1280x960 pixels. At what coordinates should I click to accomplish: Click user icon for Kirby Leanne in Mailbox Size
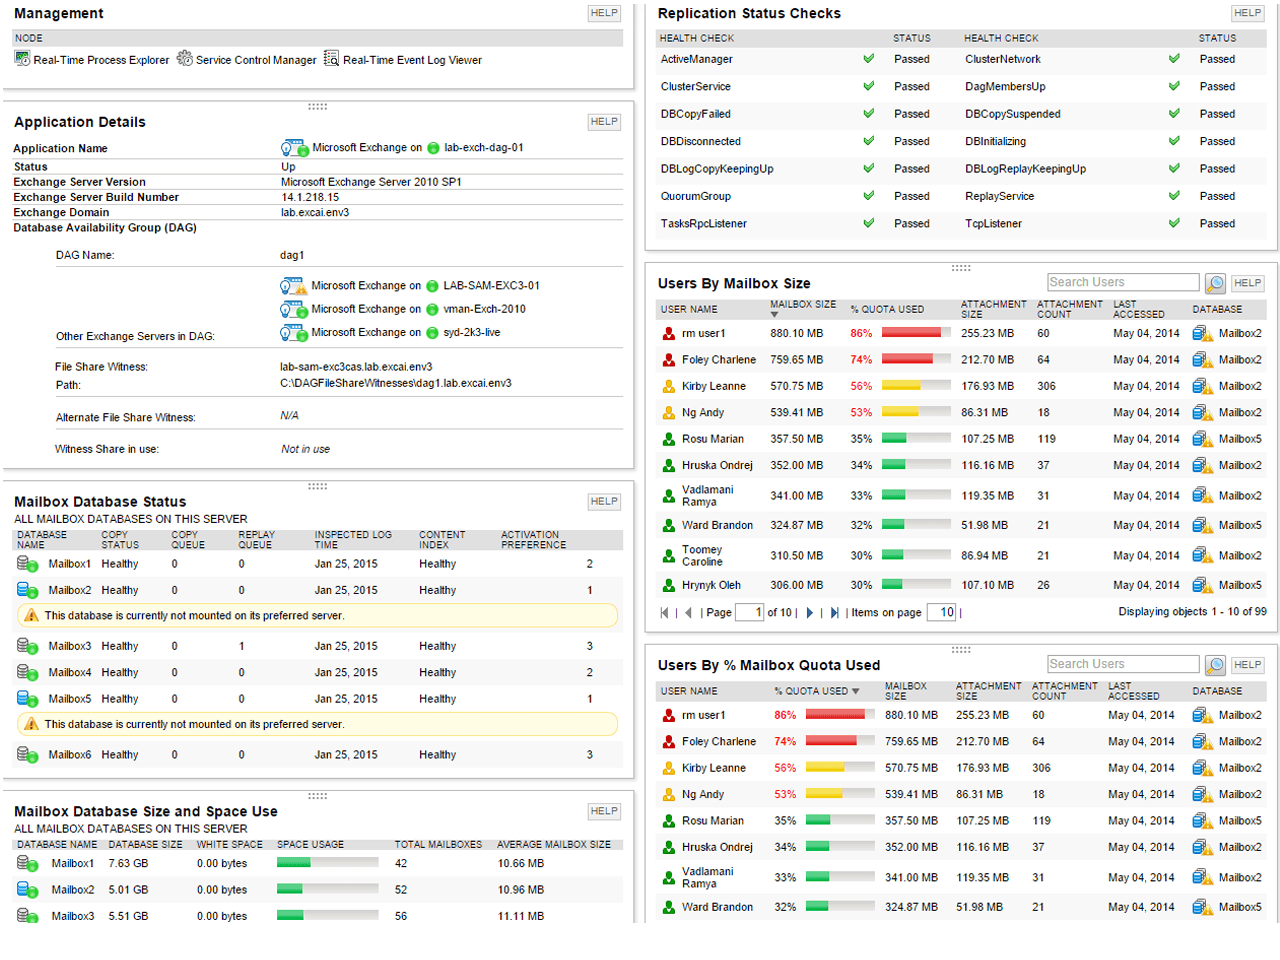pos(669,386)
